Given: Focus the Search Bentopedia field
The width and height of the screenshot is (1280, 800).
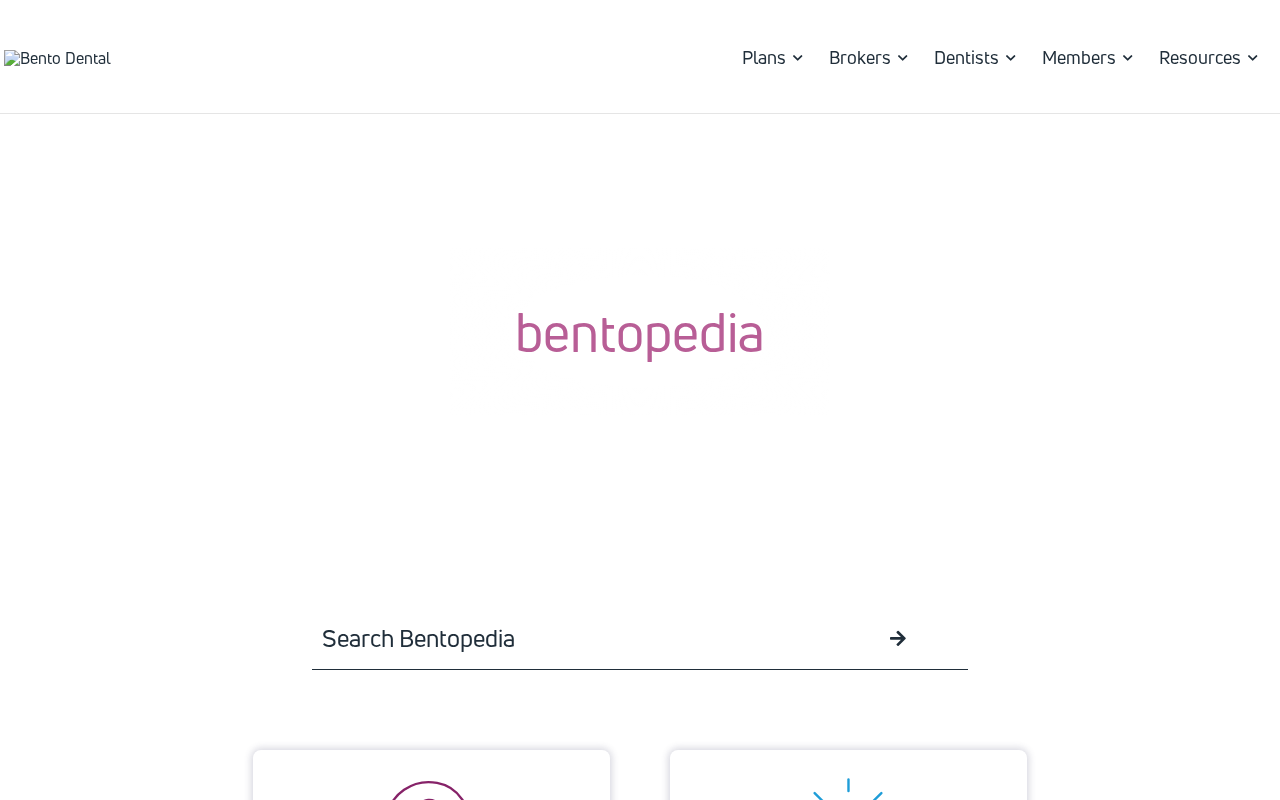Looking at the screenshot, I should pyautogui.click(x=595, y=638).
